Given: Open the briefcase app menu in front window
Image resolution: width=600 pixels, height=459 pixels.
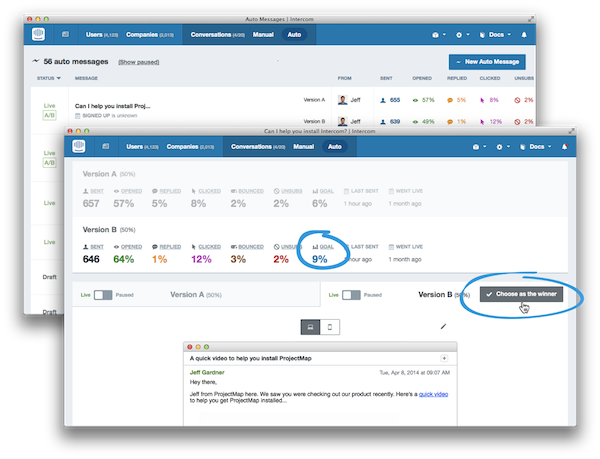Looking at the screenshot, I should tap(479, 146).
